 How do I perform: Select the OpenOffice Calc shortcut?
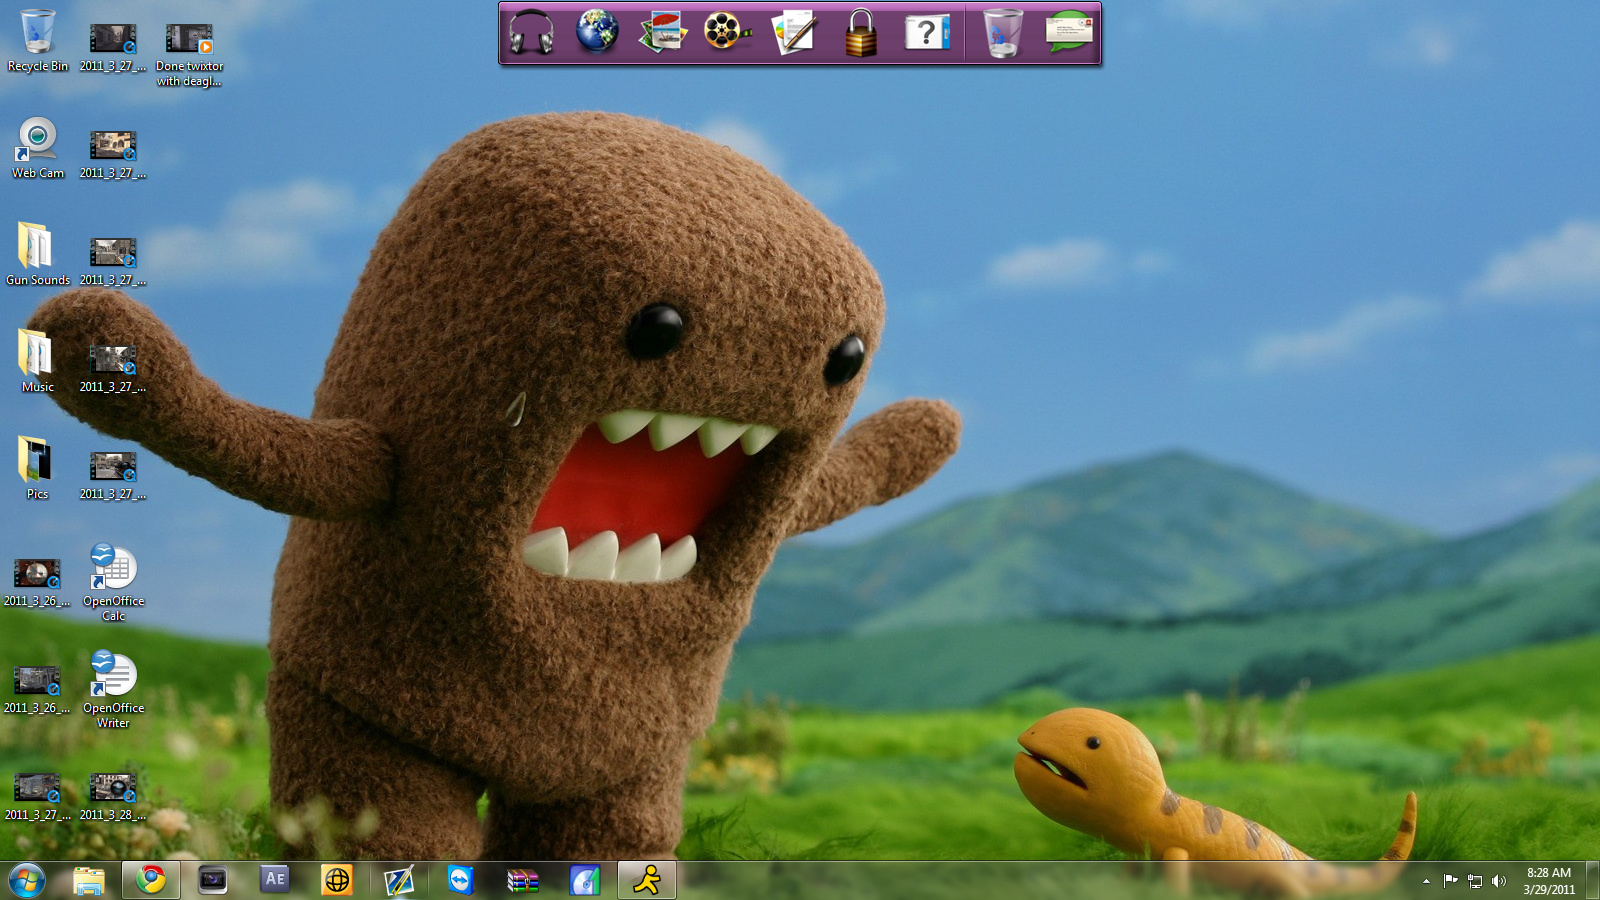pyautogui.click(x=113, y=583)
